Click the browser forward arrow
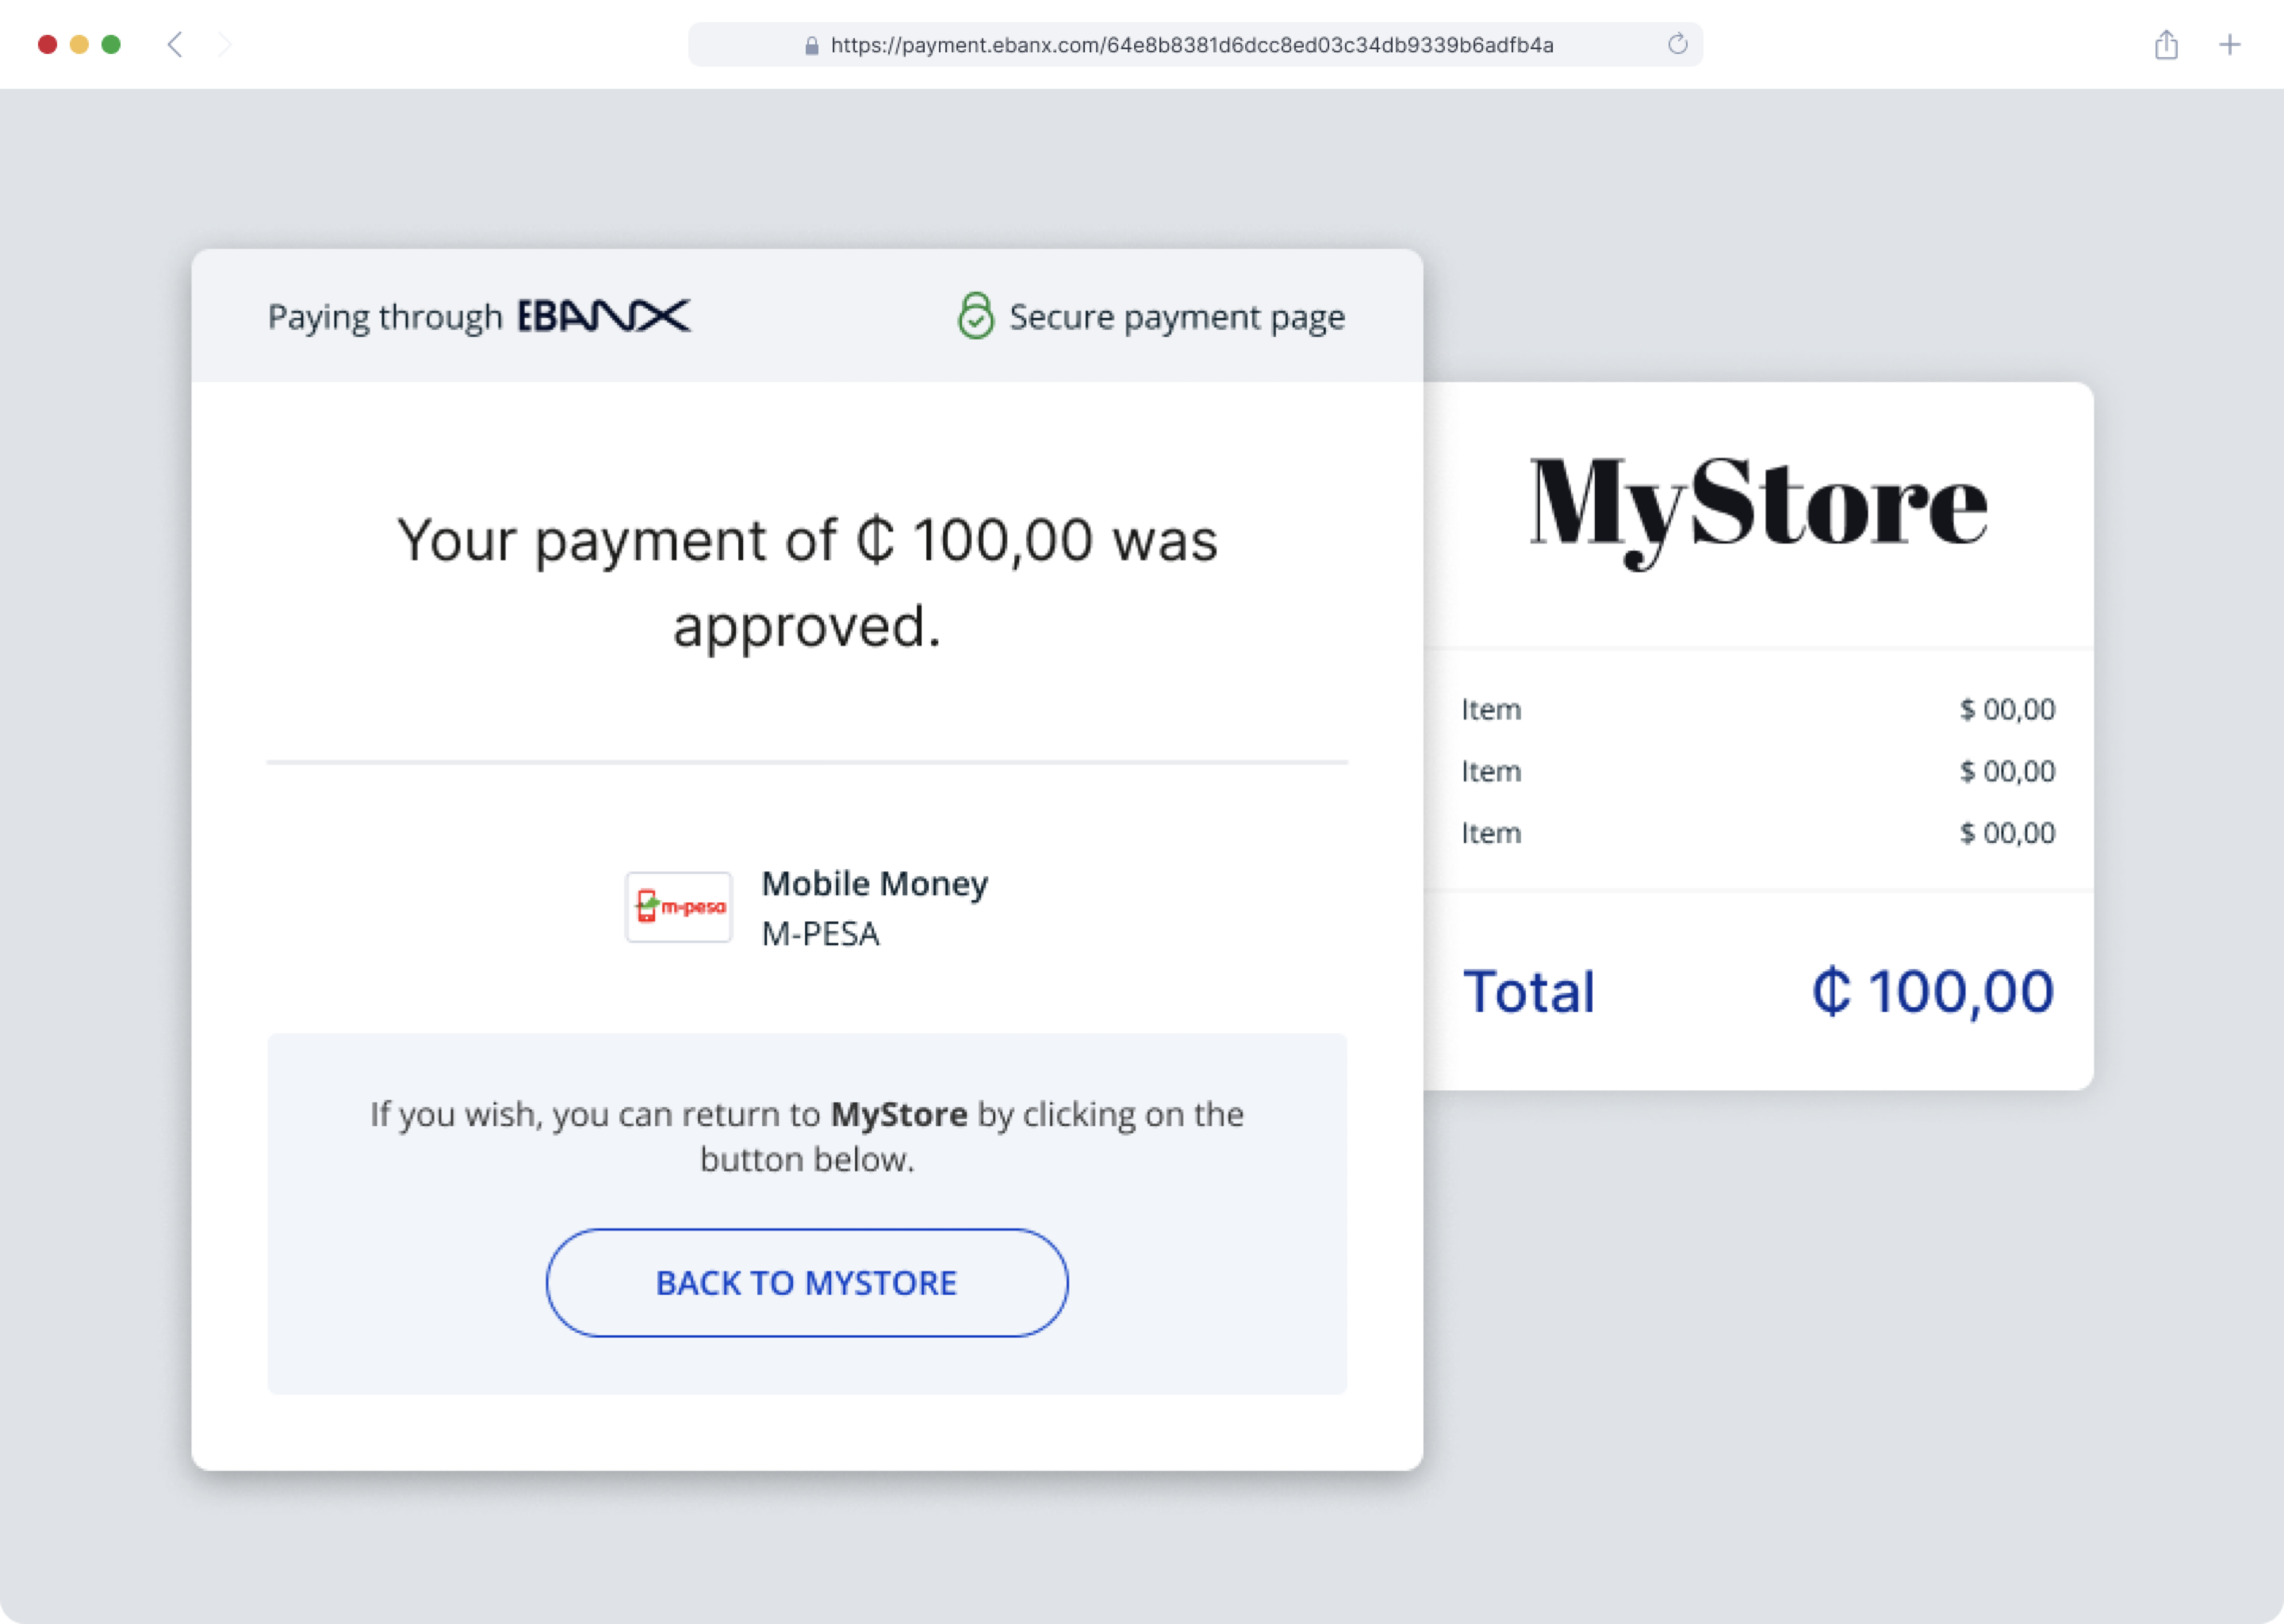The image size is (2284, 1624). click(224, 45)
